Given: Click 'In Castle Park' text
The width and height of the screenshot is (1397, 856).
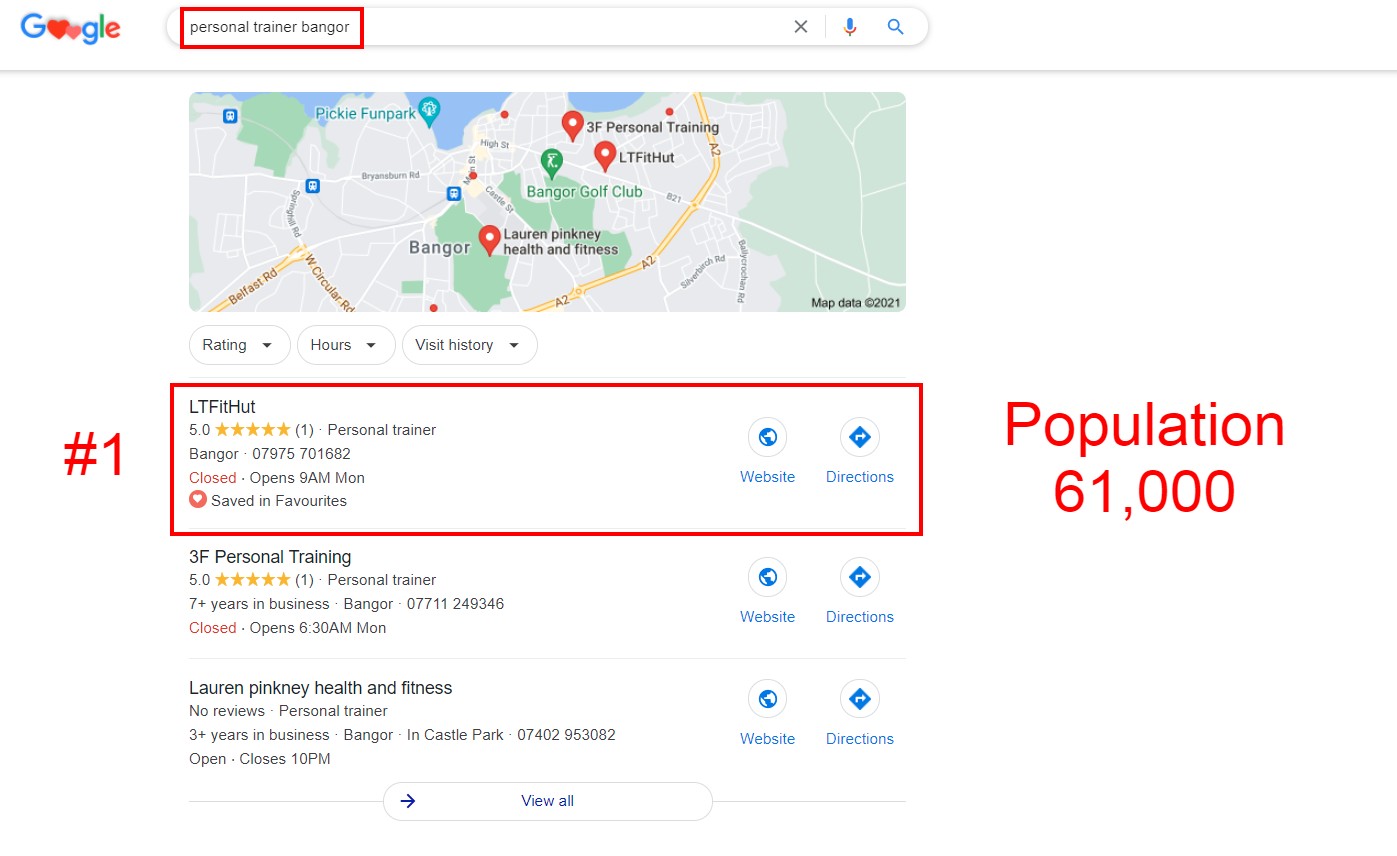Looking at the screenshot, I should point(455,735).
